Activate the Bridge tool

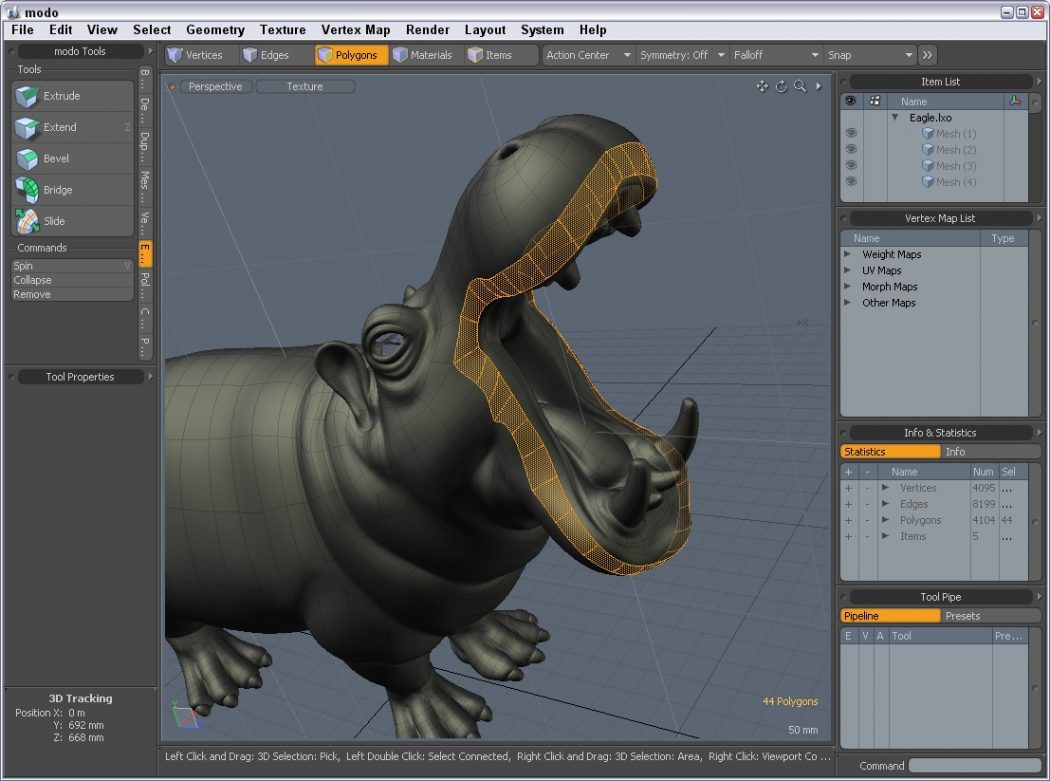(x=72, y=190)
